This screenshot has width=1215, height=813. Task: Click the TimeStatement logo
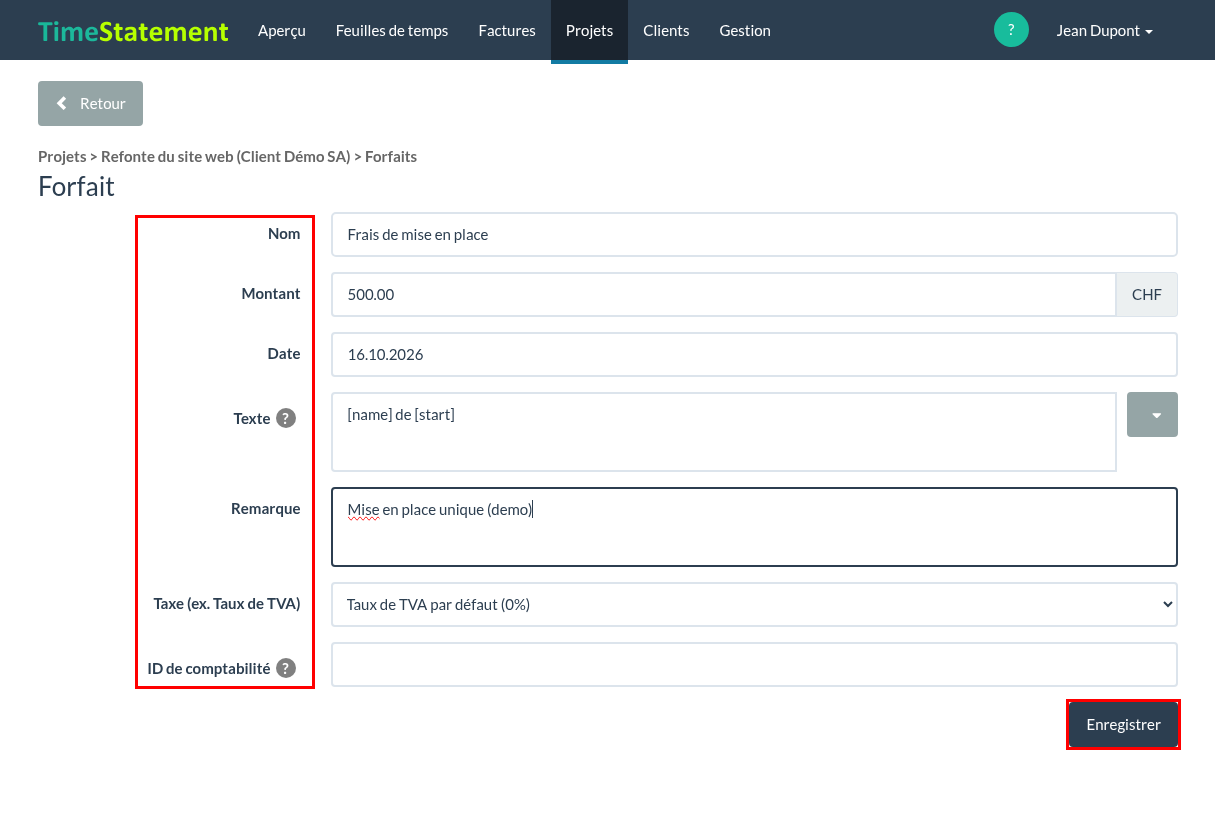pos(133,31)
